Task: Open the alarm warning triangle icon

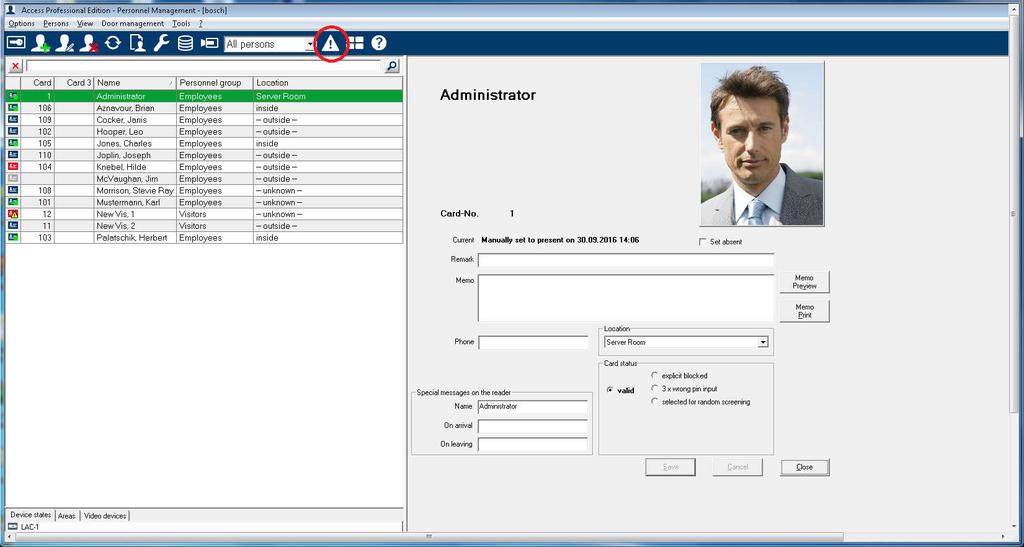Action: click(x=330, y=44)
